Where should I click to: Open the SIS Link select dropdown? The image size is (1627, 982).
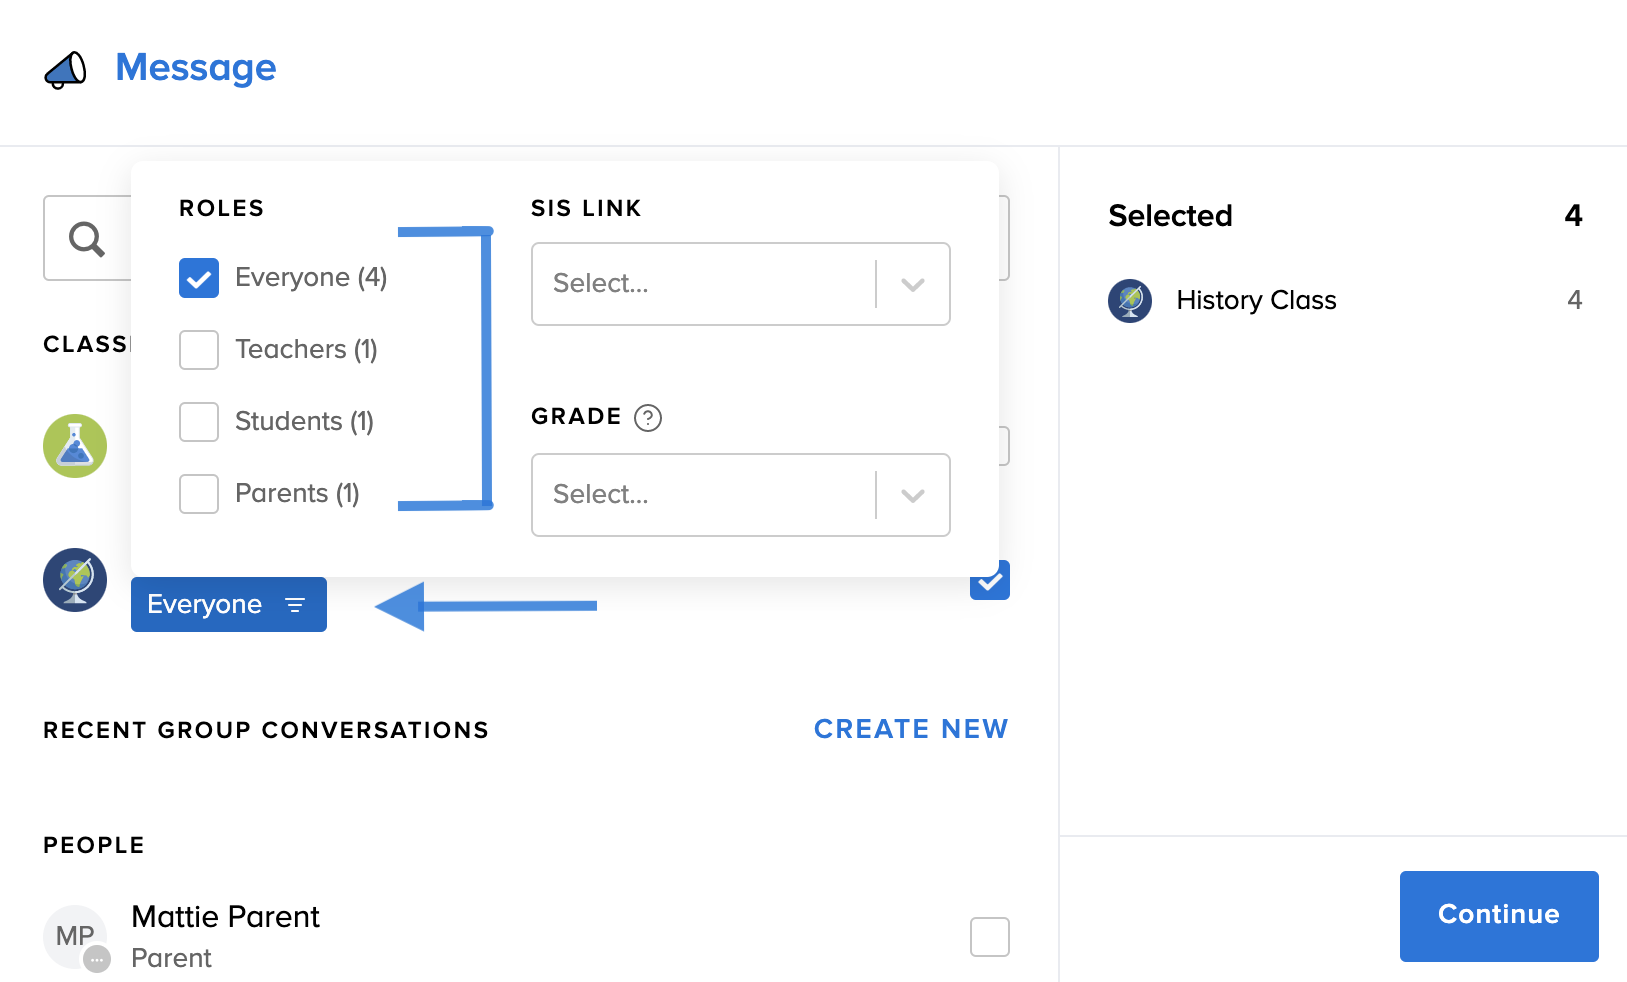740,284
